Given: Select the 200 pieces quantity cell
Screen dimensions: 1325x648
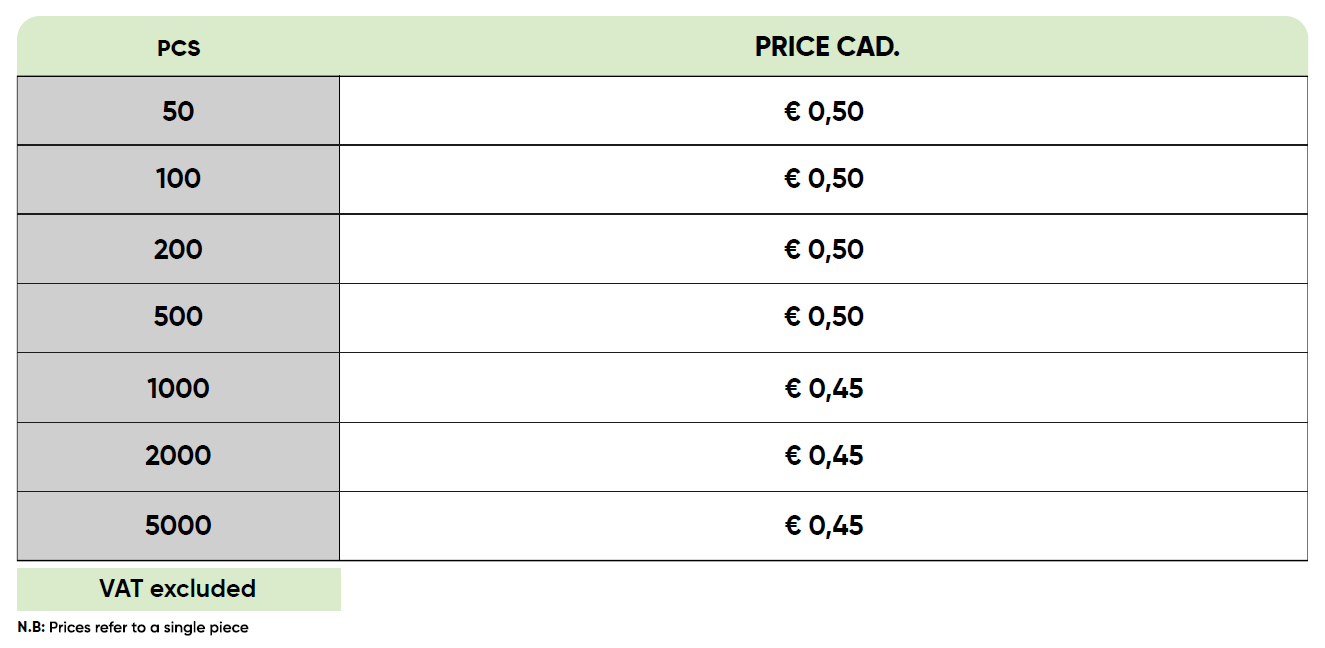Looking at the screenshot, I should pos(178,249).
